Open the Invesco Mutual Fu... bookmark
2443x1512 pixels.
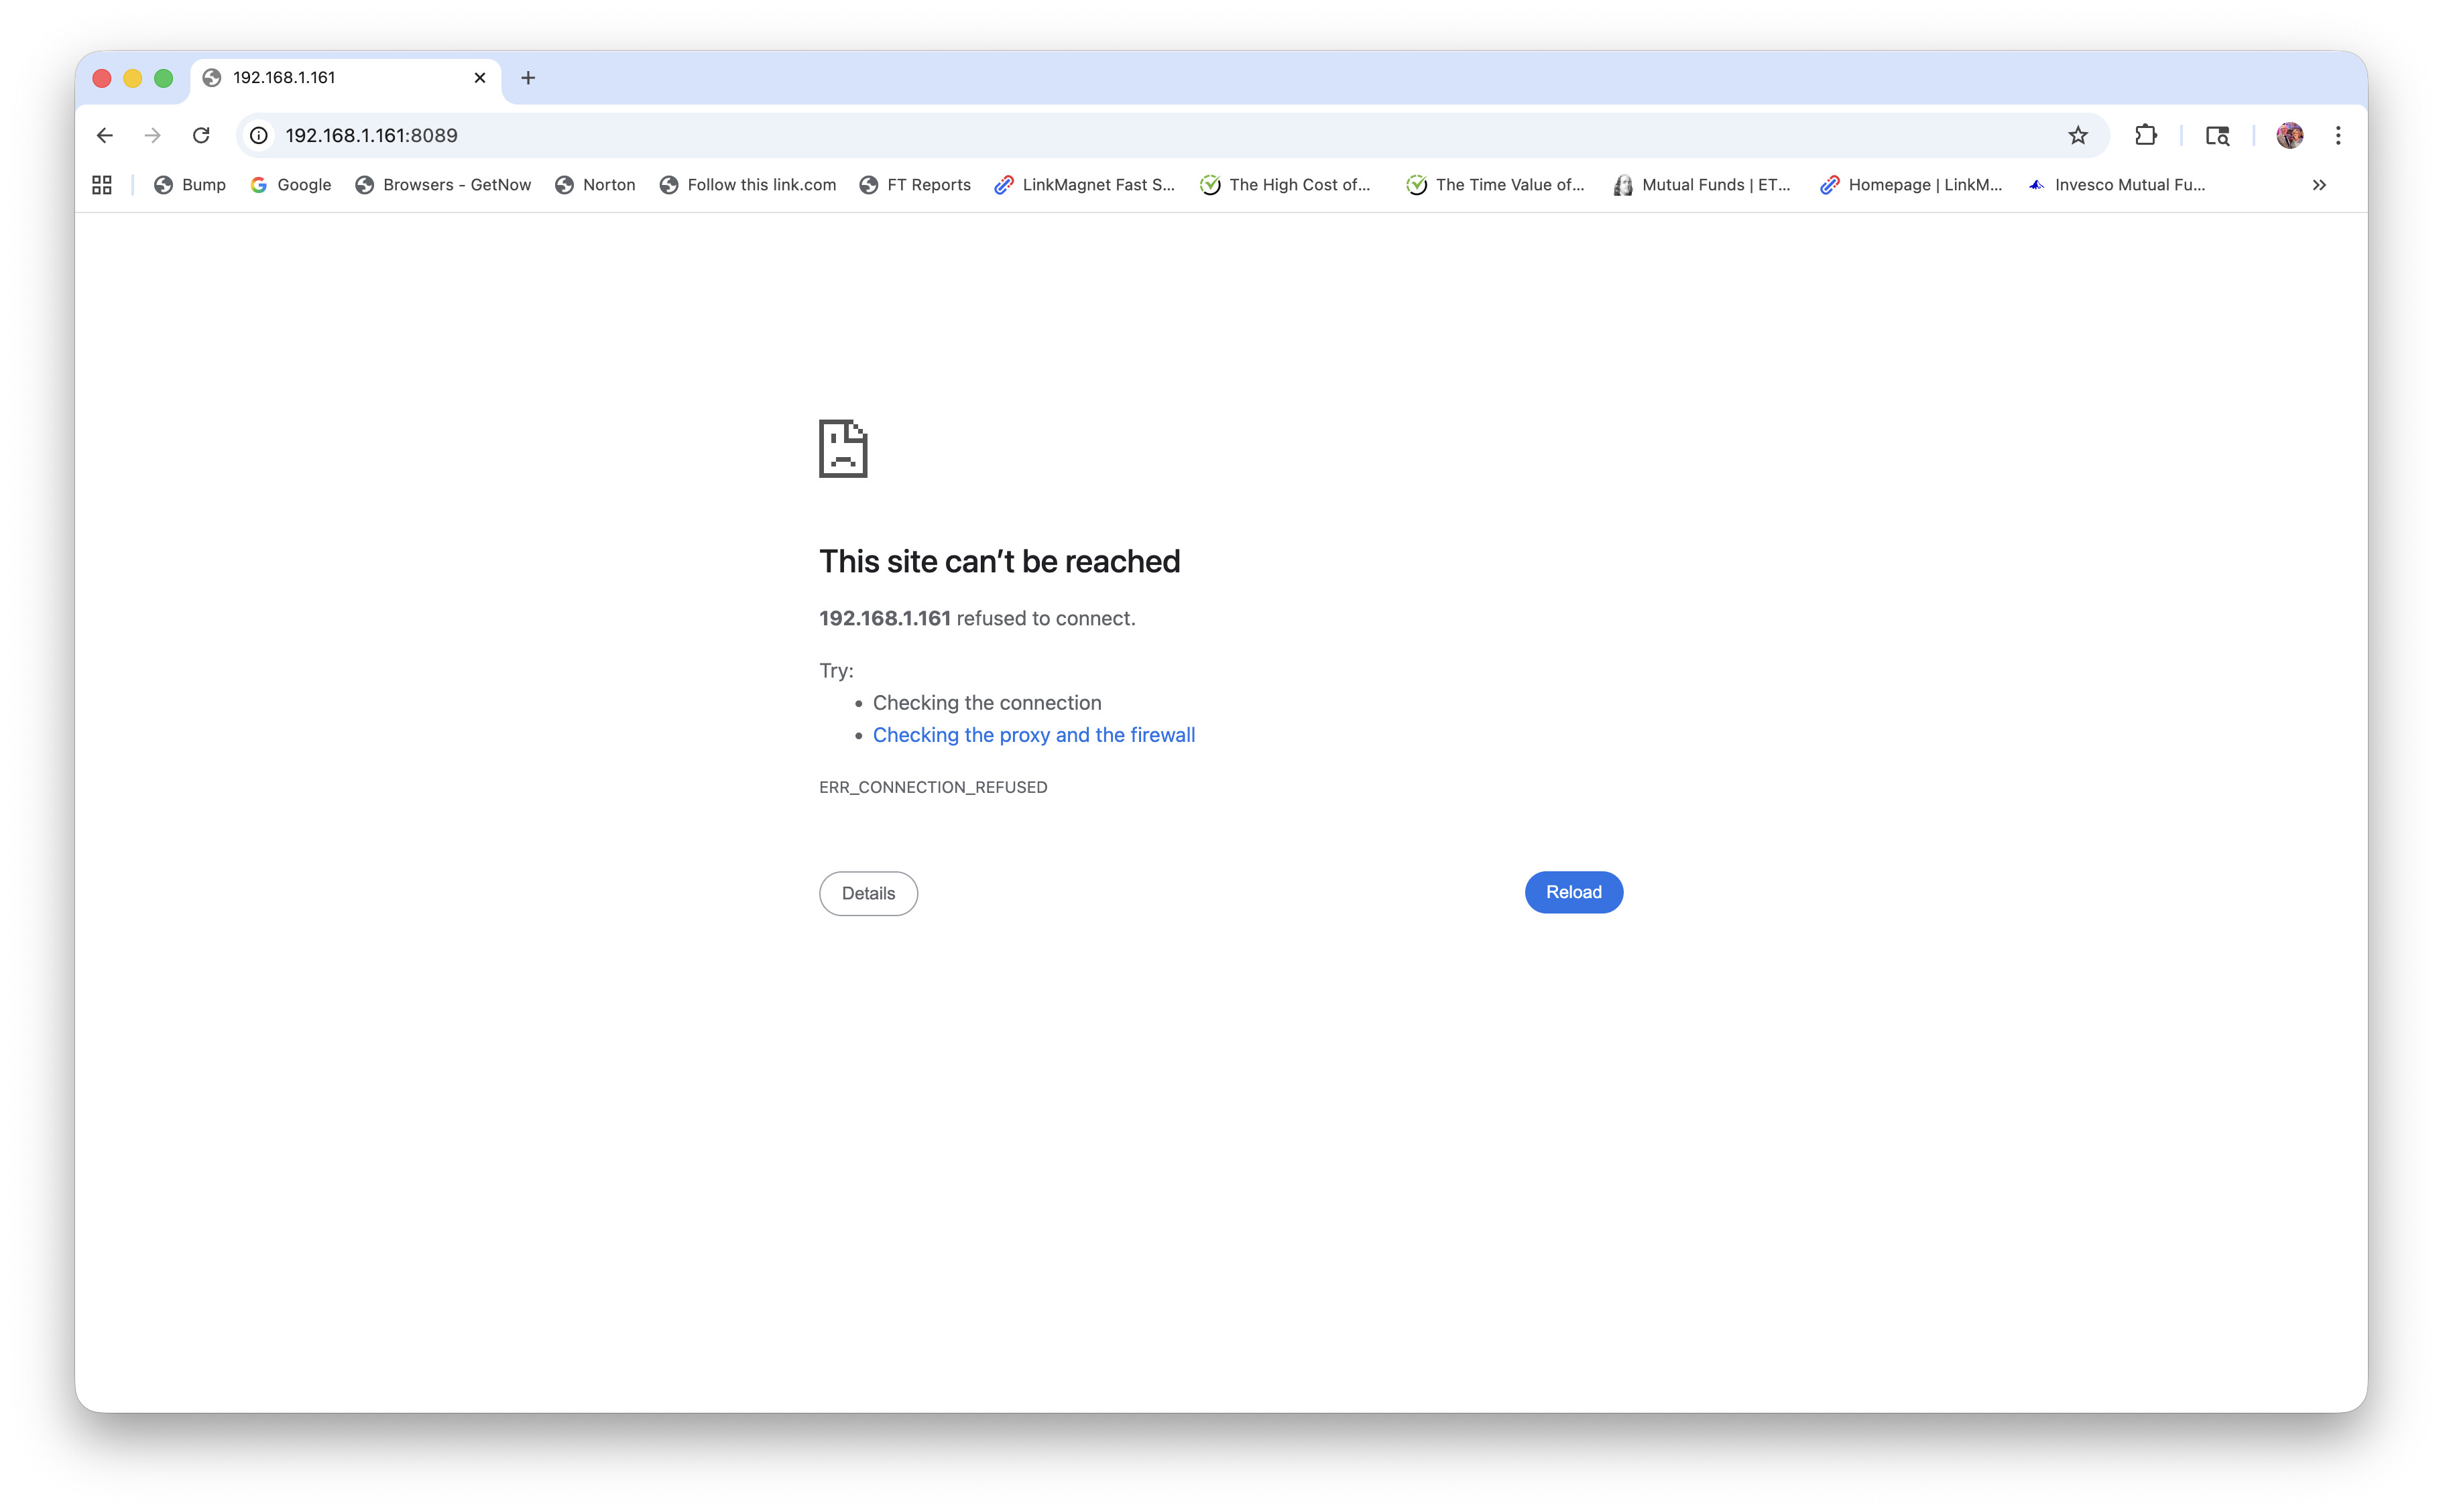(2117, 185)
